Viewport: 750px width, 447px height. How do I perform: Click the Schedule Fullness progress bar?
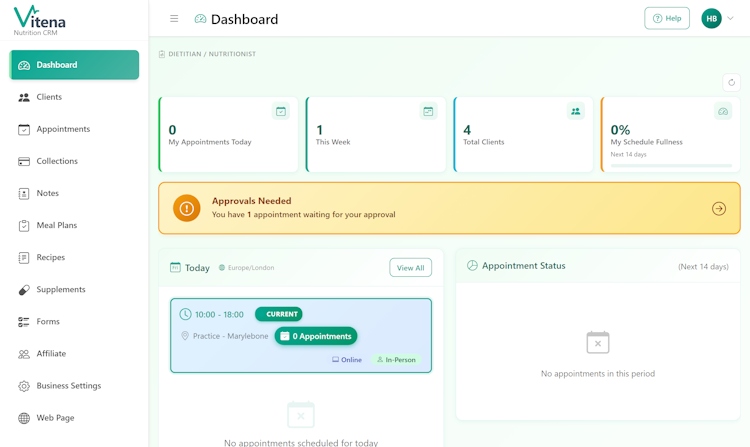click(671, 165)
